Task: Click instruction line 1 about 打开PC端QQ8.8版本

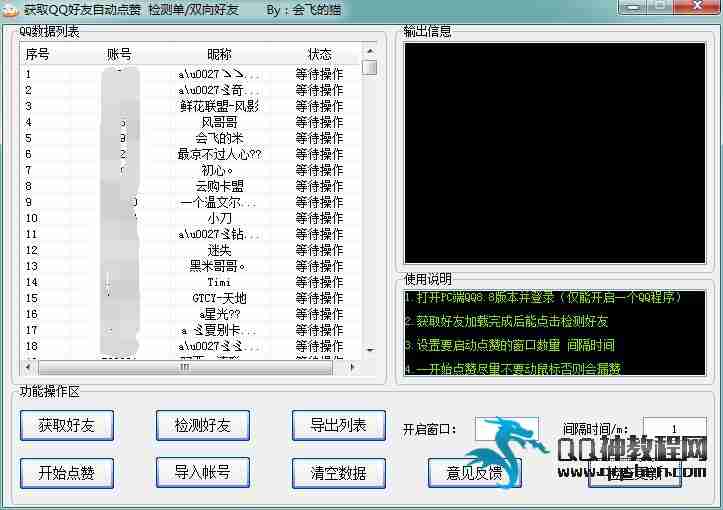Action: [x=543, y=297]
